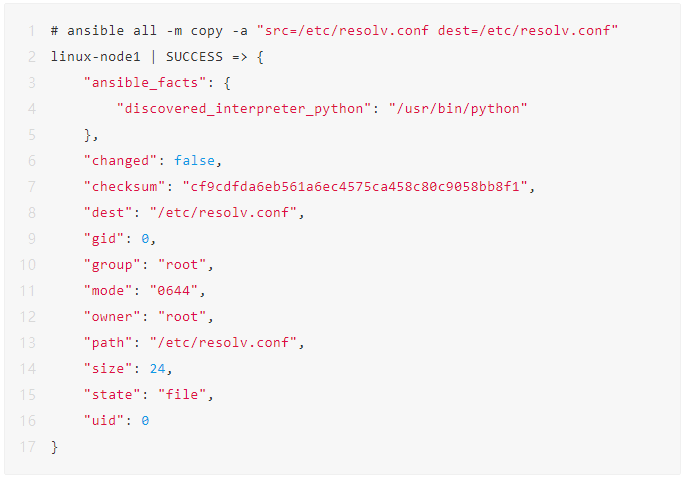Click the "ansible_facts" key
Image resolution: width=684 pixels, height=480 pixels.
click(x=145, y=83)
